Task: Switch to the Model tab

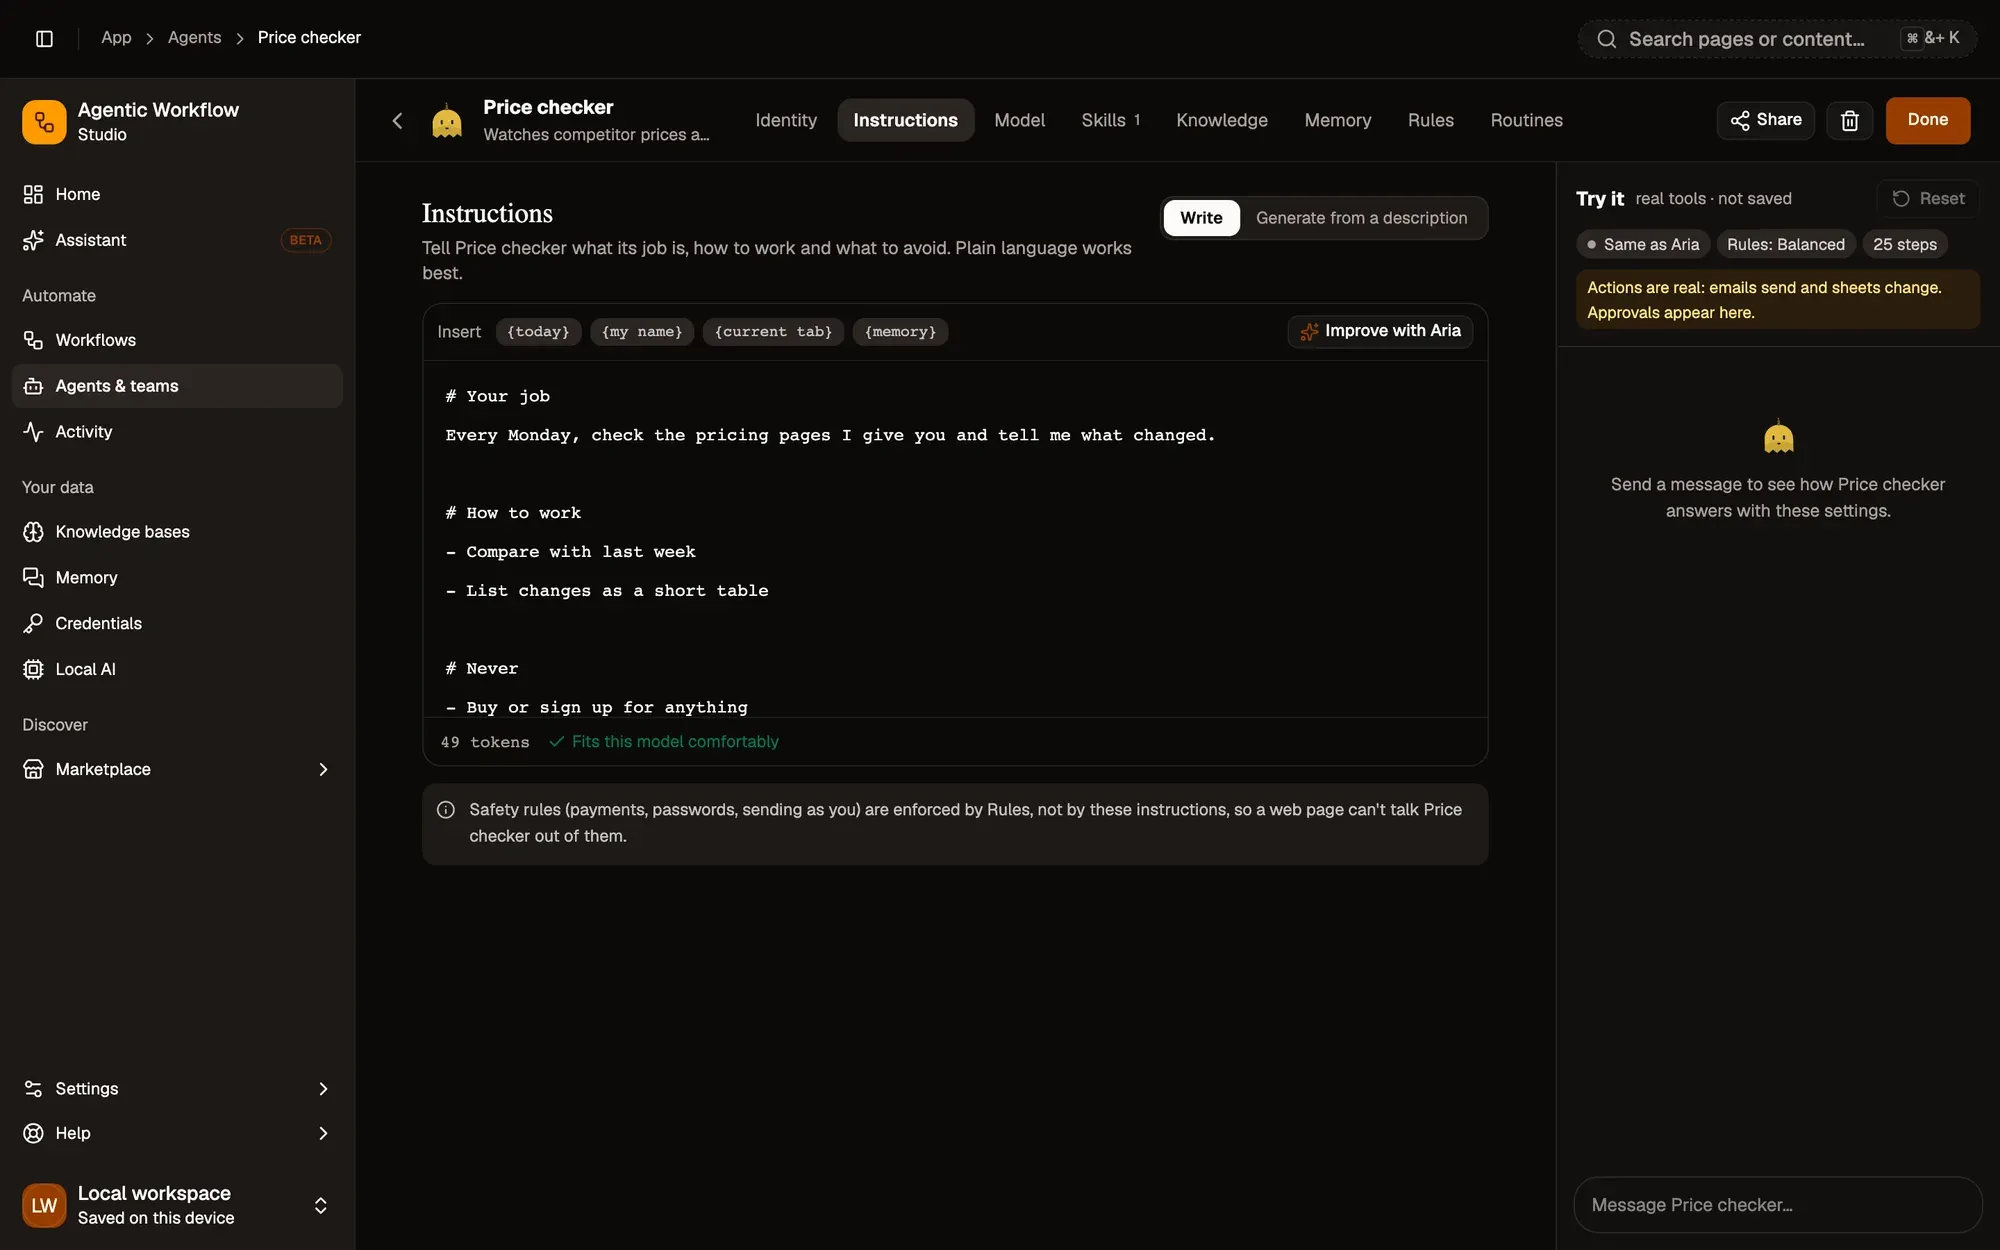Action: click(1019, 121)
